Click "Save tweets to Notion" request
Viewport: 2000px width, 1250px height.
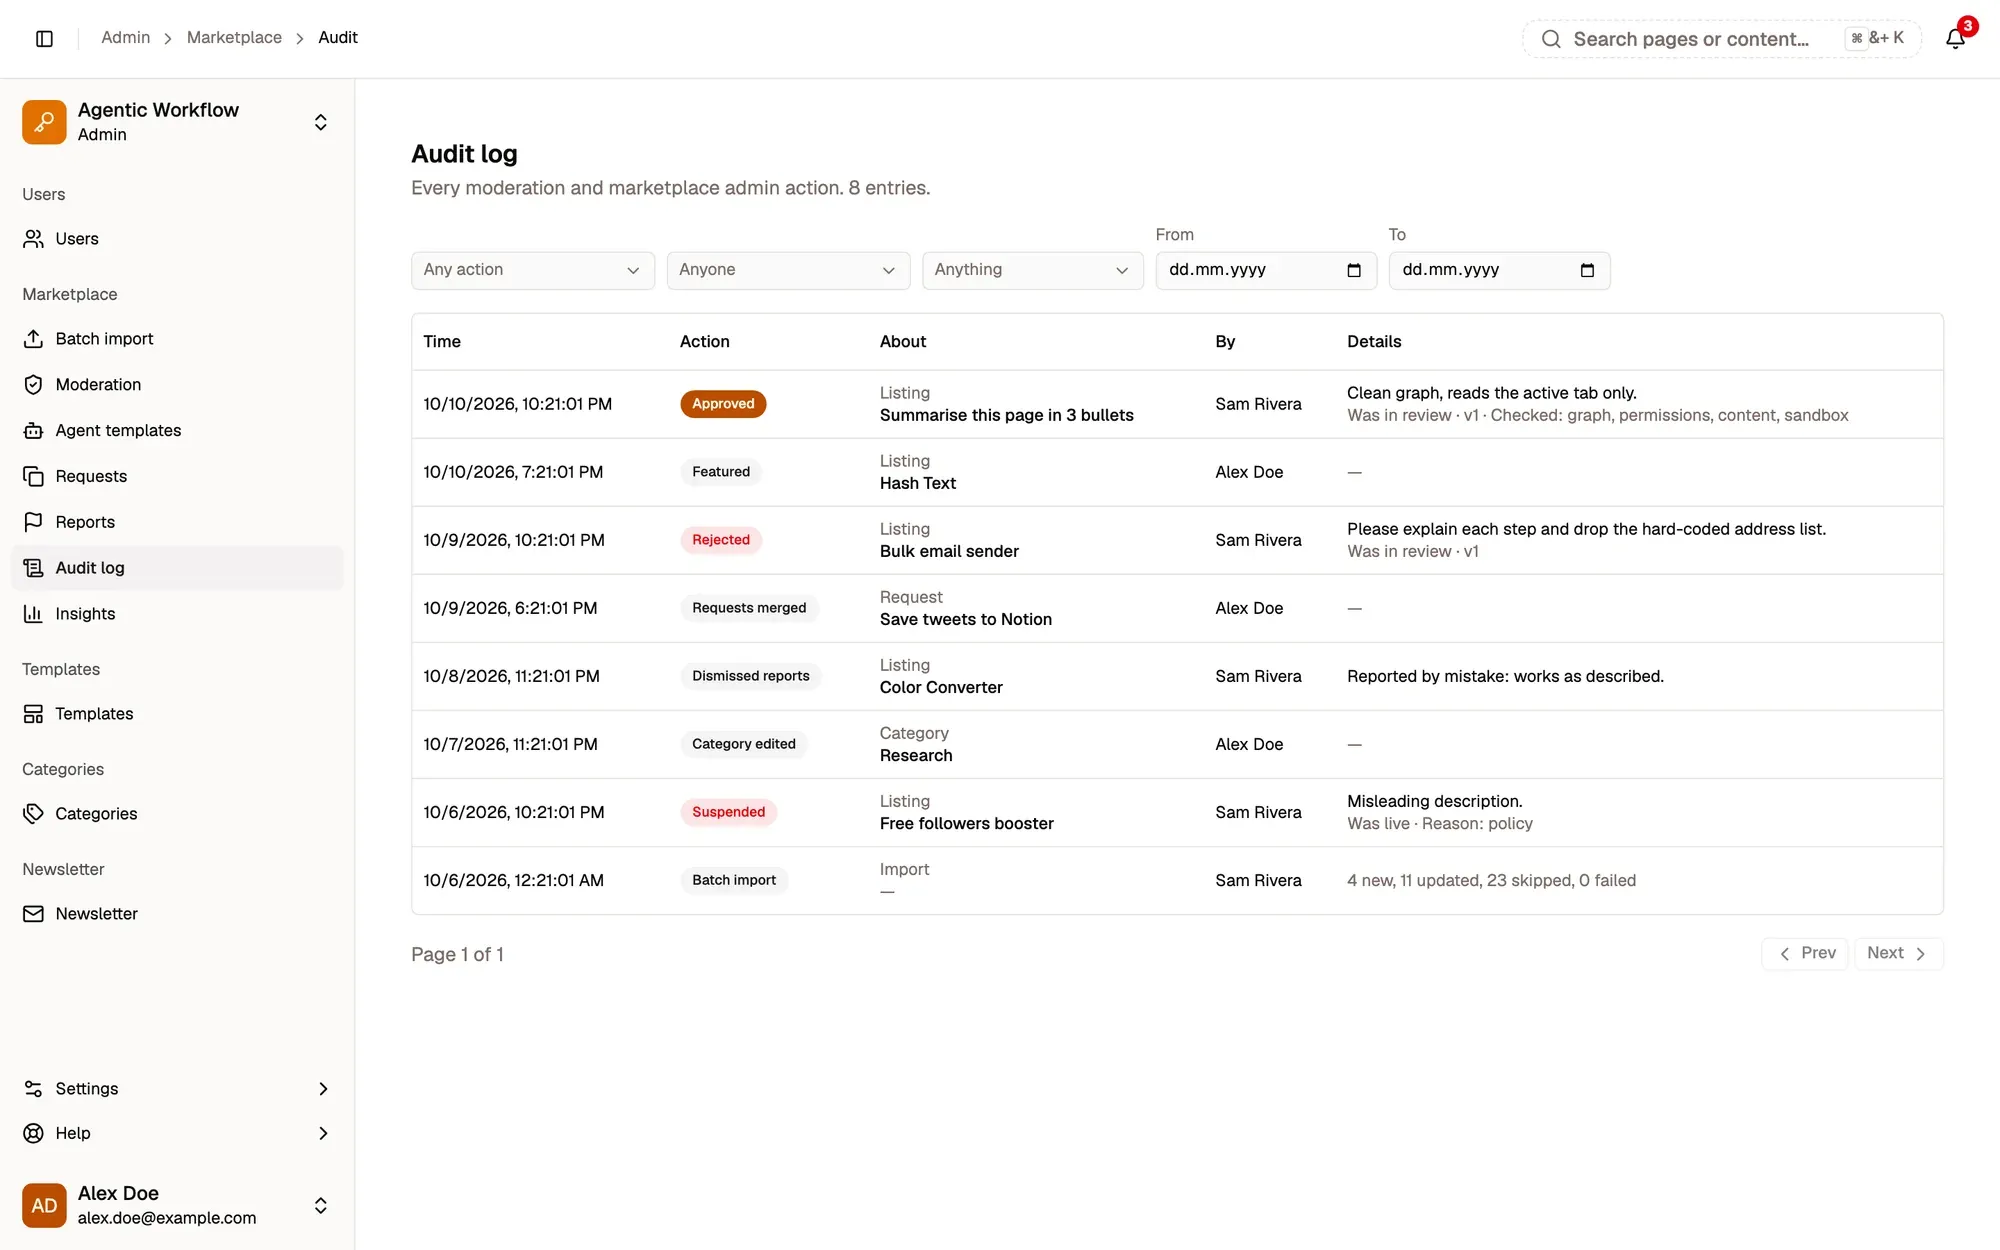coord(966,619)
